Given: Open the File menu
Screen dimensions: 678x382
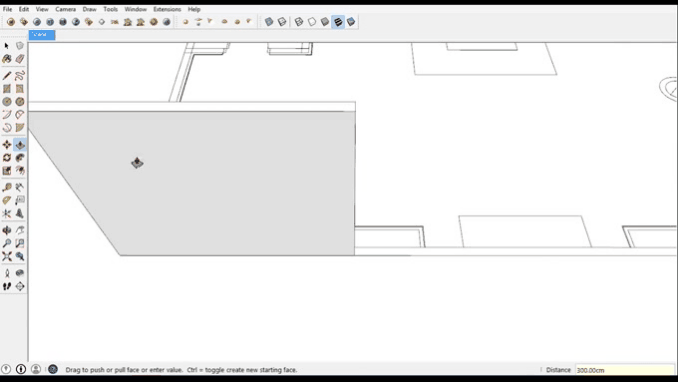Looking at the screenshot, I should (7, 9).
